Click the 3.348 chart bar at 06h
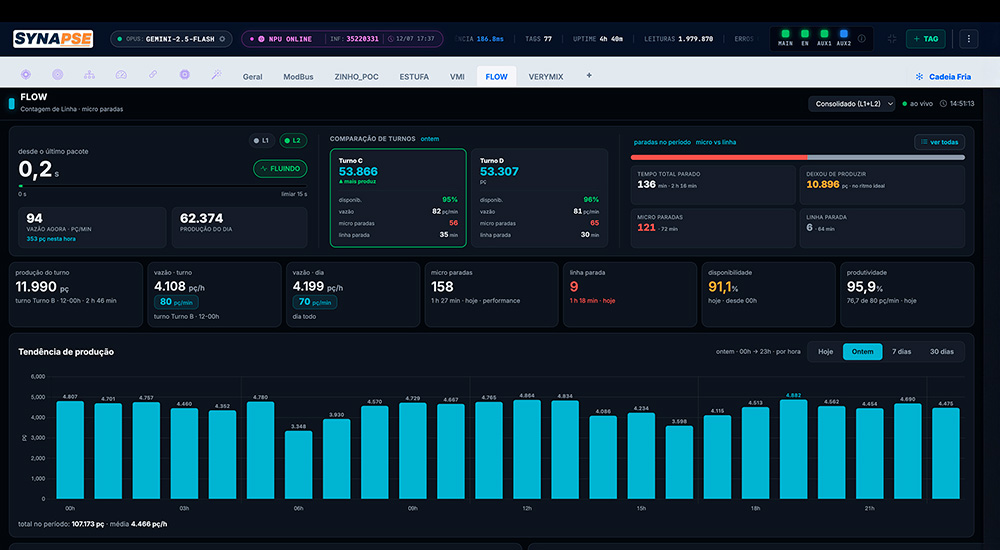This screenshot has width=1000, height=550. [x=298, y=465]
